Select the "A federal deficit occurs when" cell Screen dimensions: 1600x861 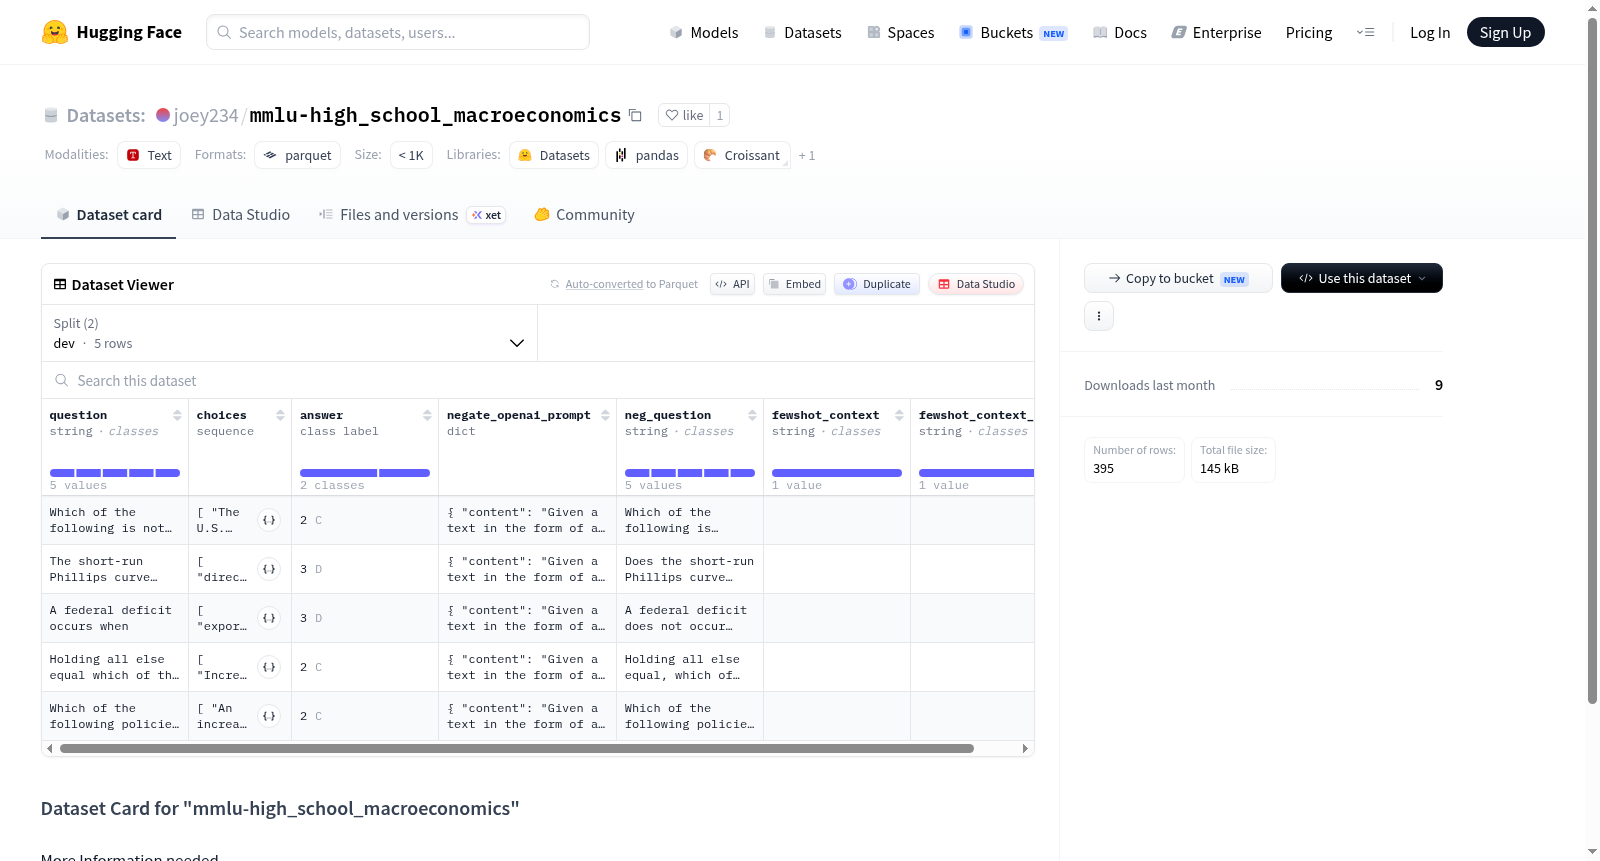pyautogui.click(x=115, y=618)
